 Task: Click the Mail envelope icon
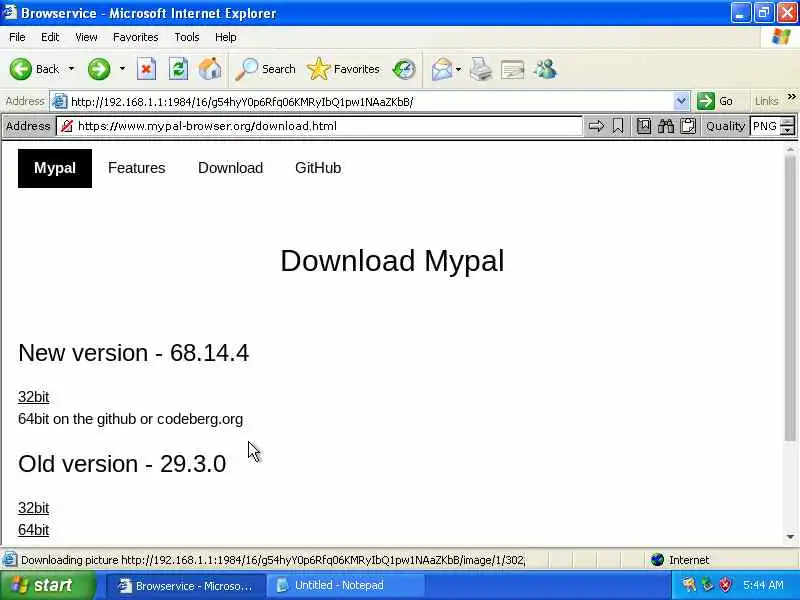point(441,69)
